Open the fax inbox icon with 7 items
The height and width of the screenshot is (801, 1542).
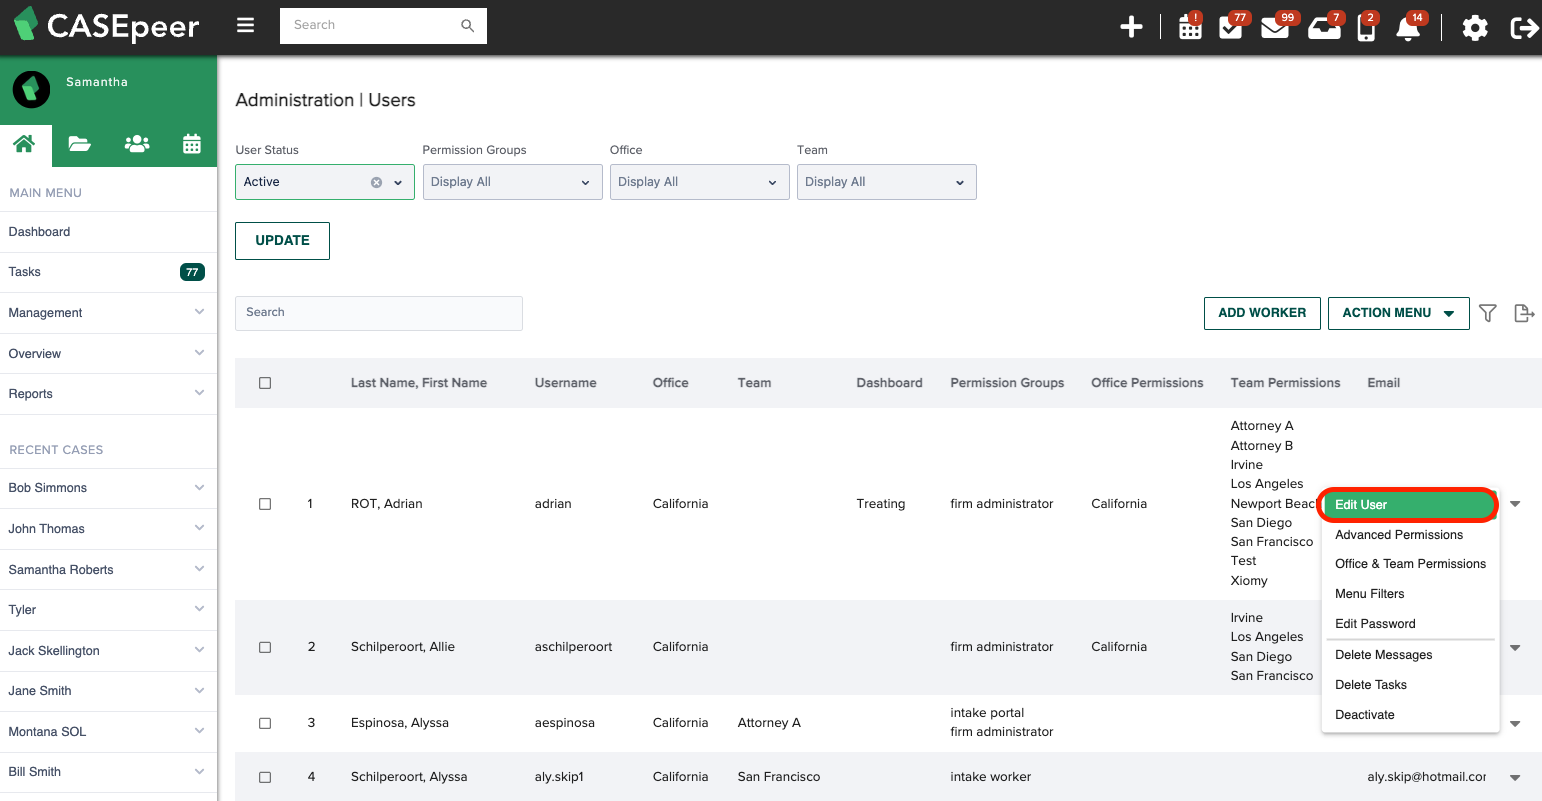click(x=1322, y=27)
